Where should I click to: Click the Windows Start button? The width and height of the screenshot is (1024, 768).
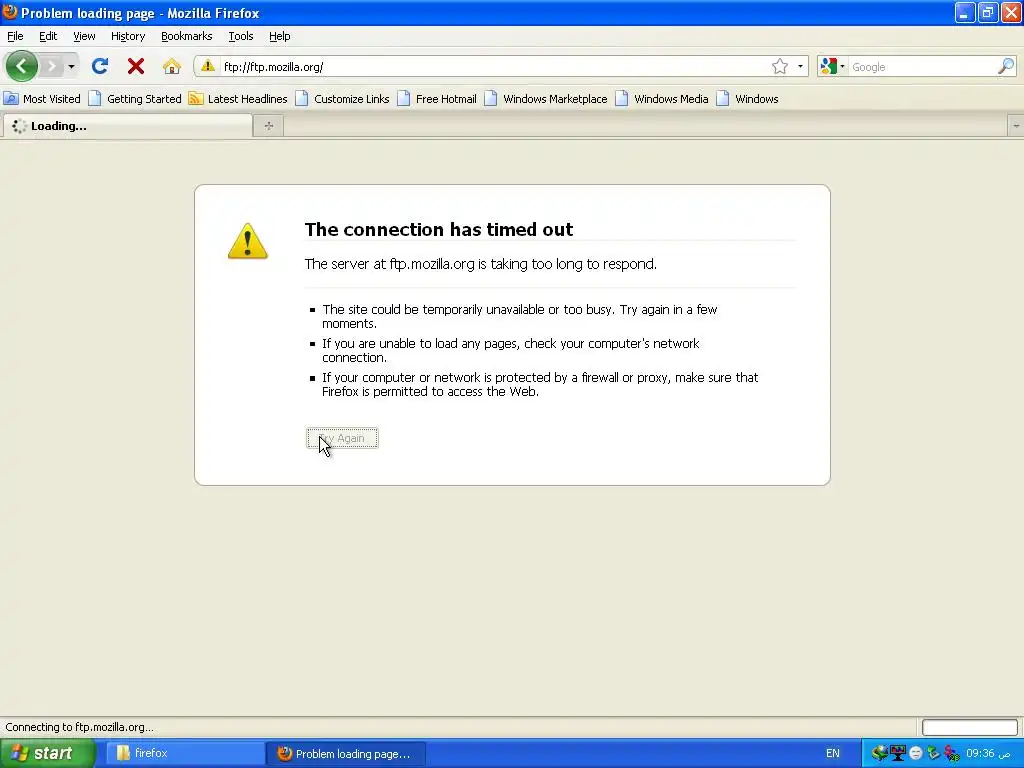point(47,753)
